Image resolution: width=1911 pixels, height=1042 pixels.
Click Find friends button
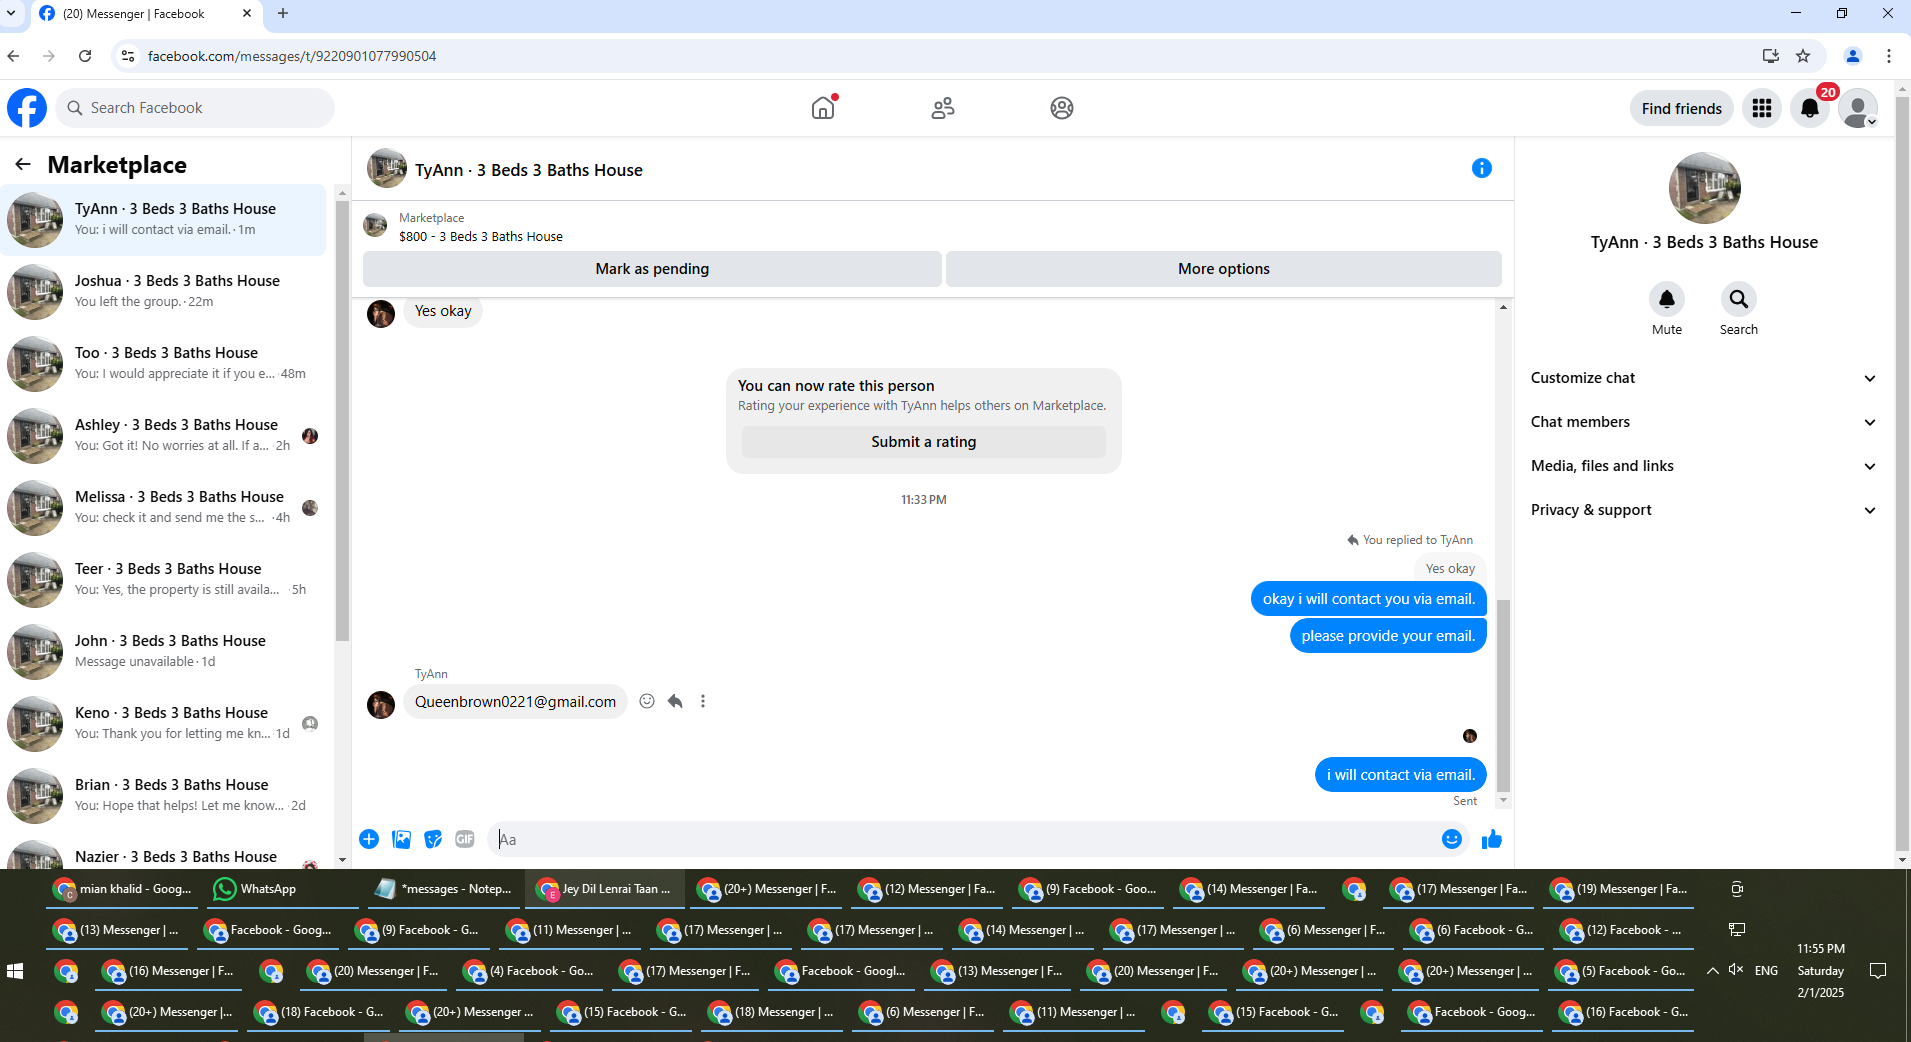(x=1682, y=108)
